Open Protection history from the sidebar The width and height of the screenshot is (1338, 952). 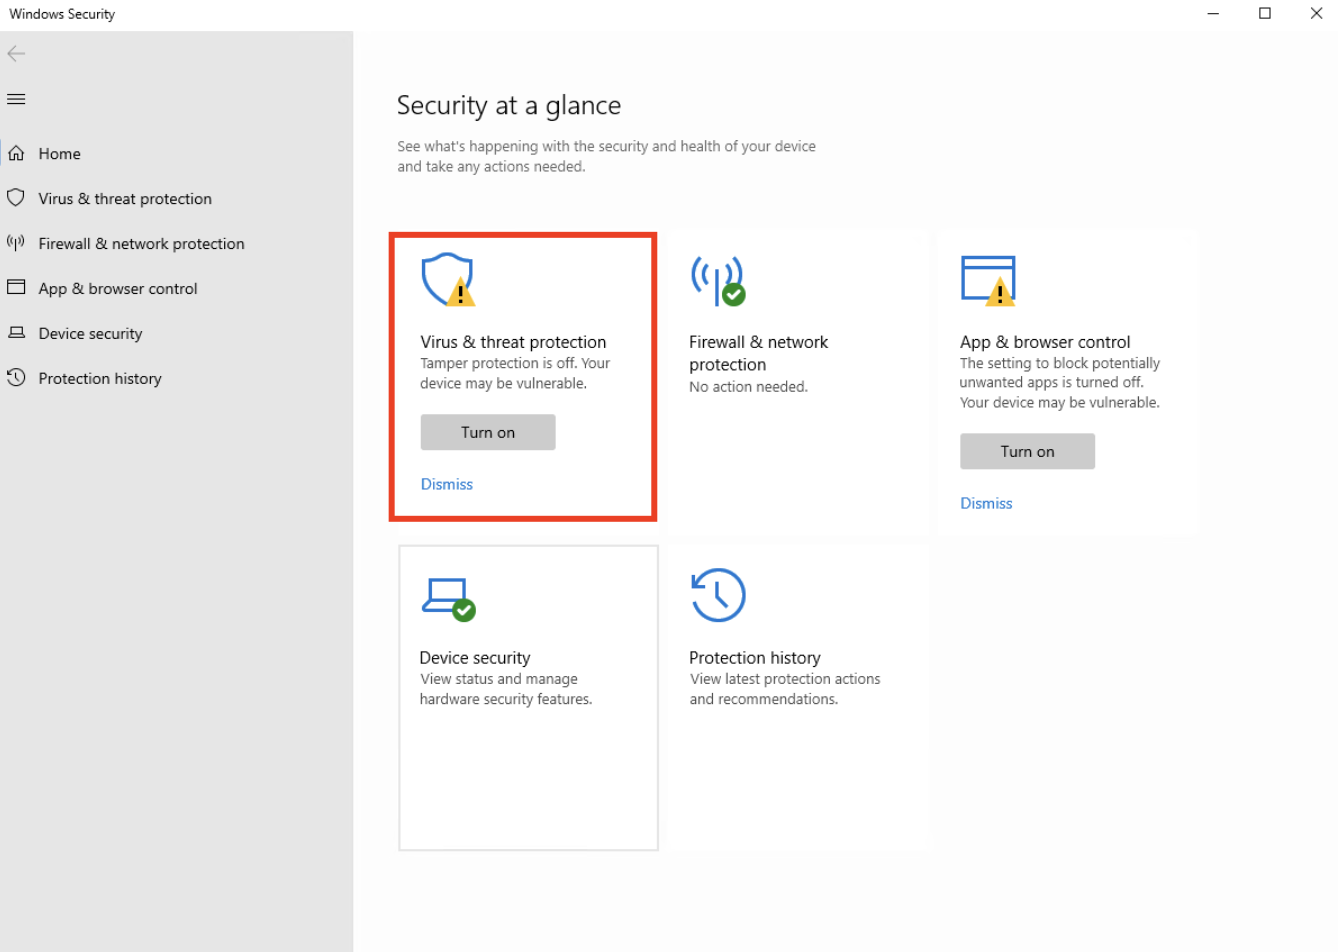(100, 379)
